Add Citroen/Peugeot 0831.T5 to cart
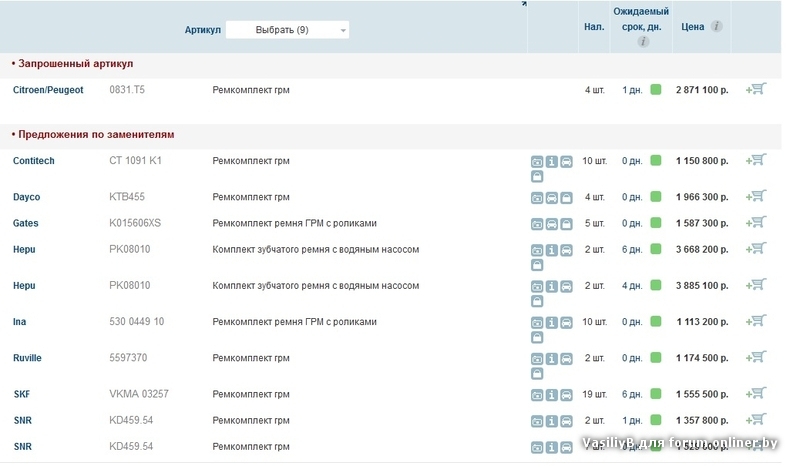 (x=756, y=89)
